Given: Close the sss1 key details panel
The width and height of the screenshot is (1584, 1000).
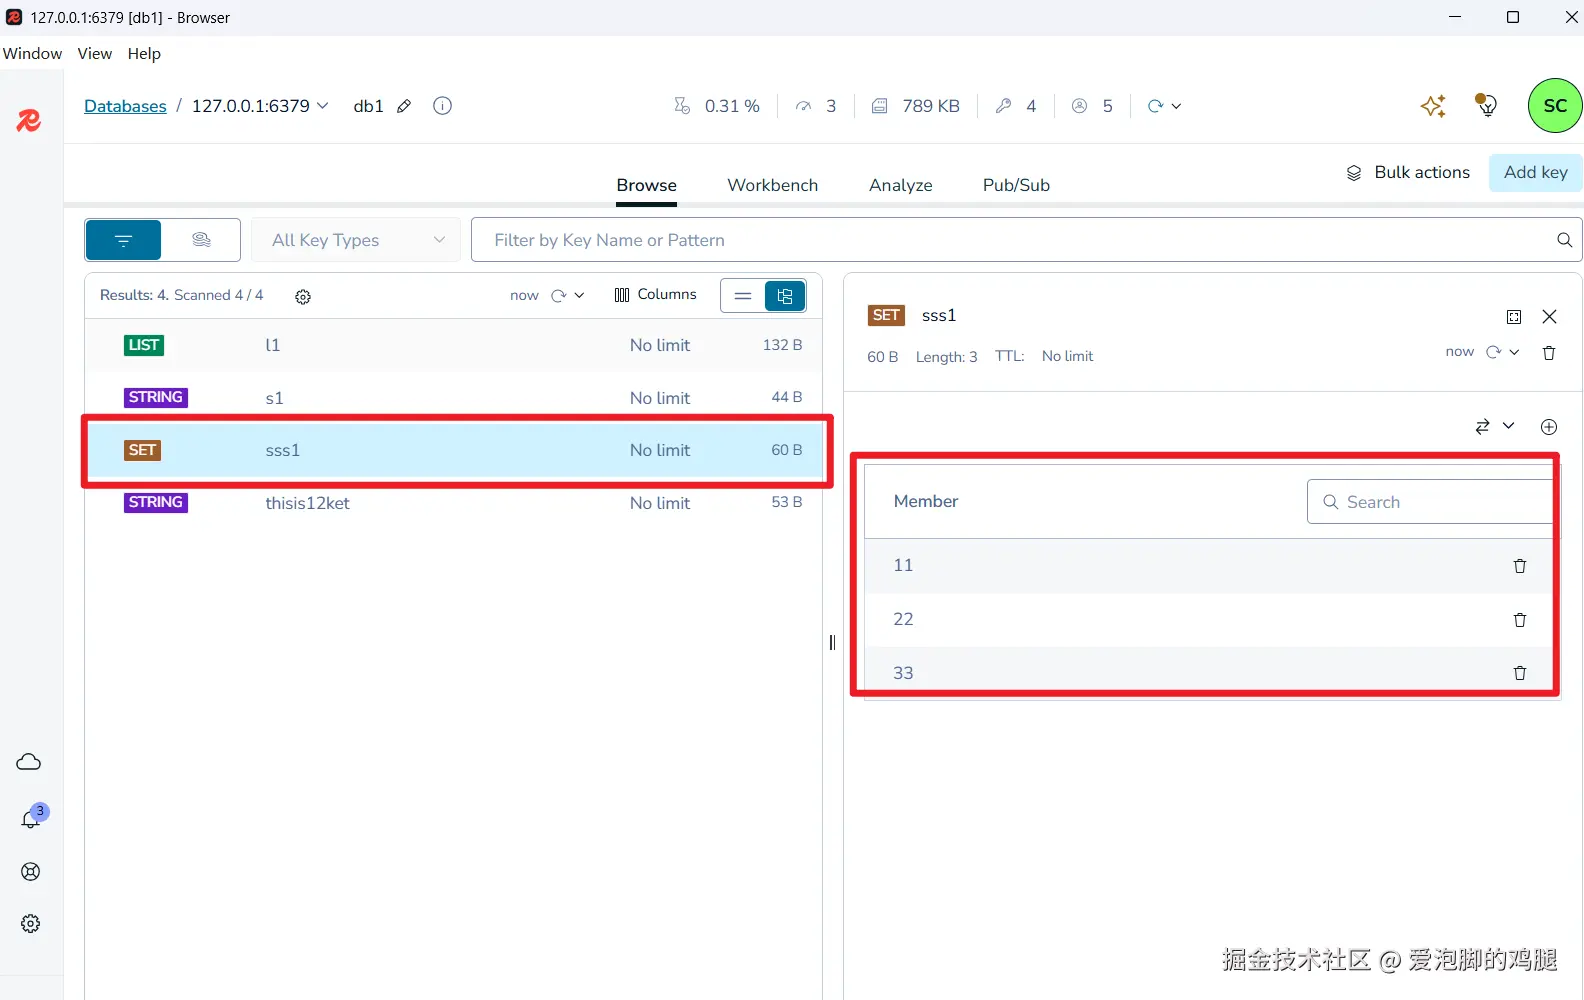Looking at the screenshot, I should 1549,317.
